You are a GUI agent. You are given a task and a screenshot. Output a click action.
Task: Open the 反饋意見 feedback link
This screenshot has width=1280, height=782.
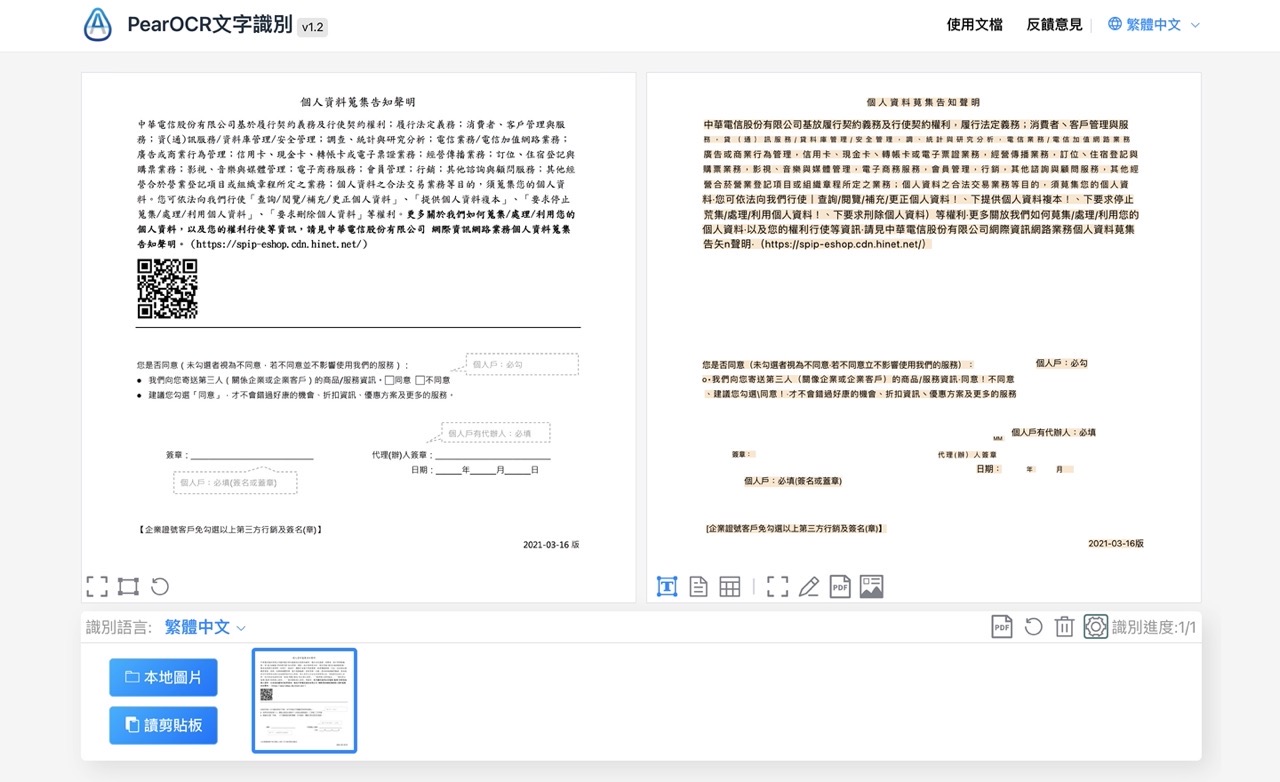(x=1054, y=24)
